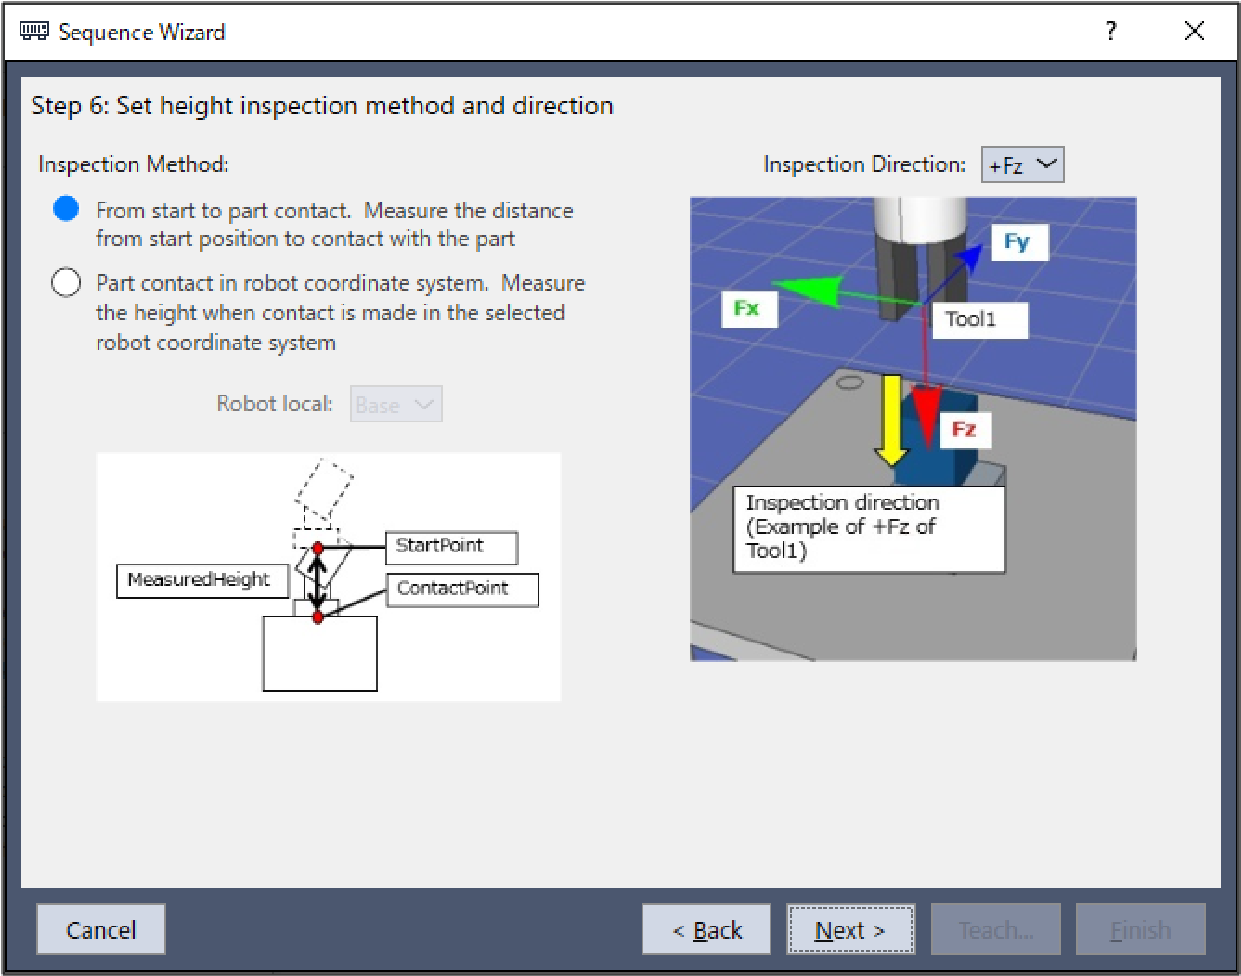Click the red Fz axis label

tap(964, 429)
